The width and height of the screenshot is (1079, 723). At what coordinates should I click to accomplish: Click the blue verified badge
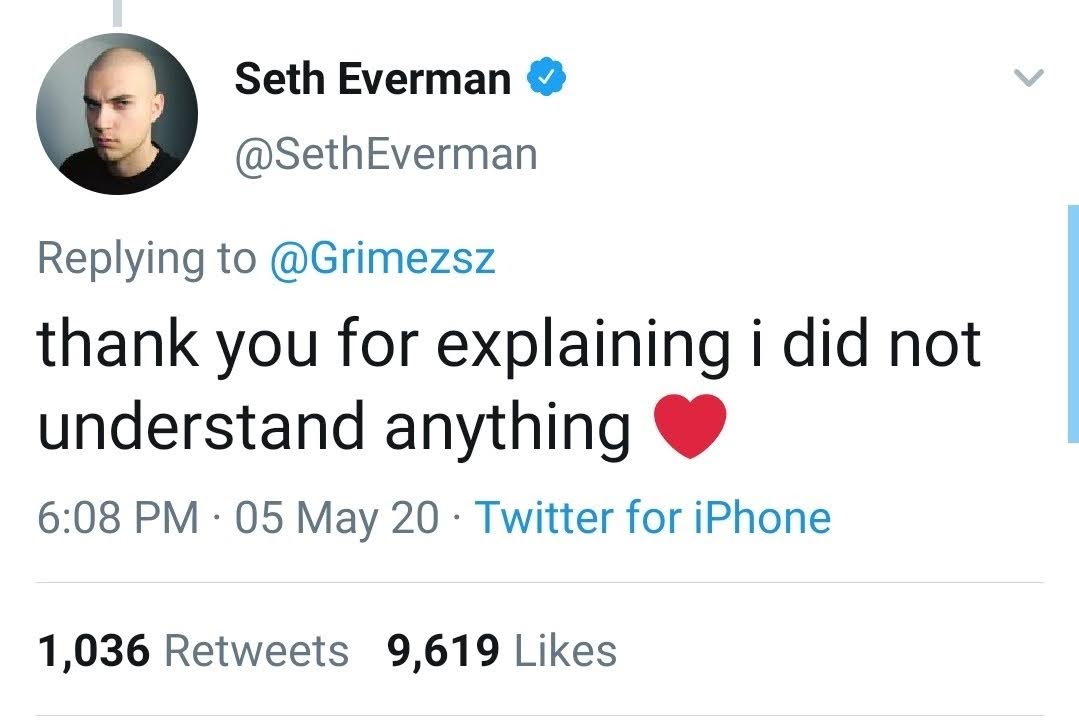coord(547,78)
